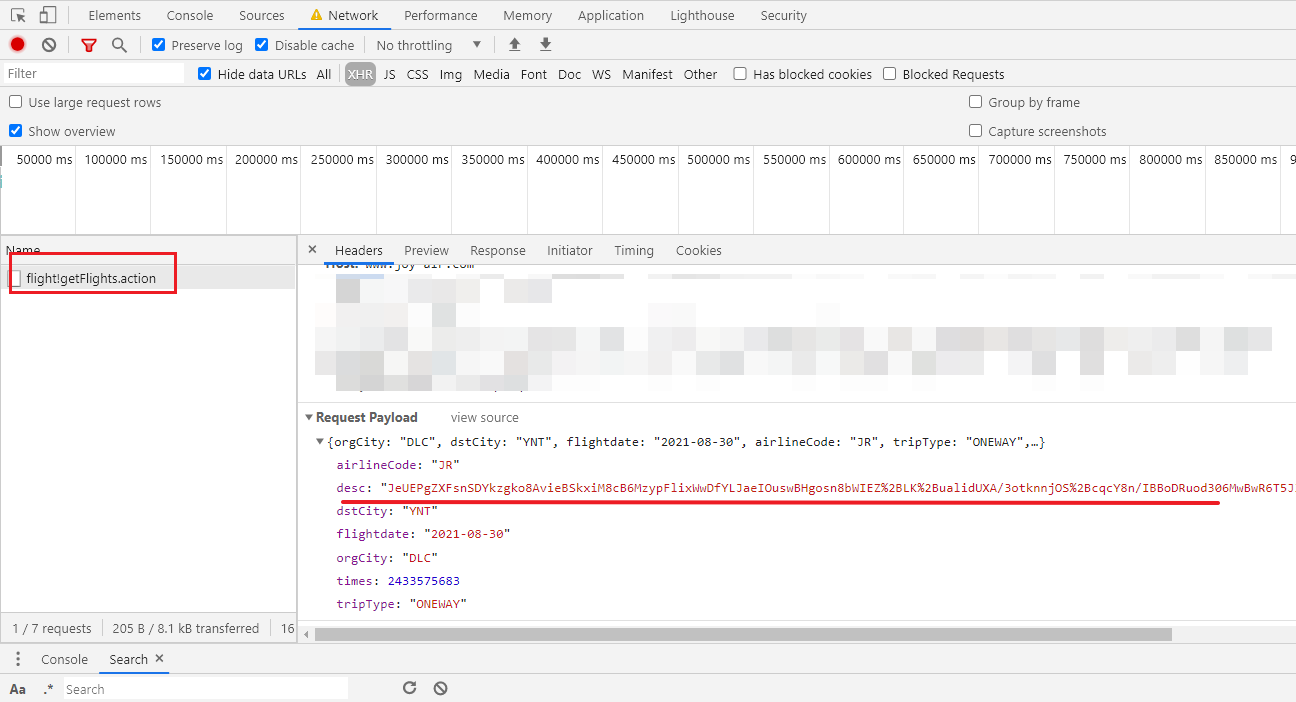Clear the network log
This screenshot has height=702, width=1296.
[x=49, y=45]
